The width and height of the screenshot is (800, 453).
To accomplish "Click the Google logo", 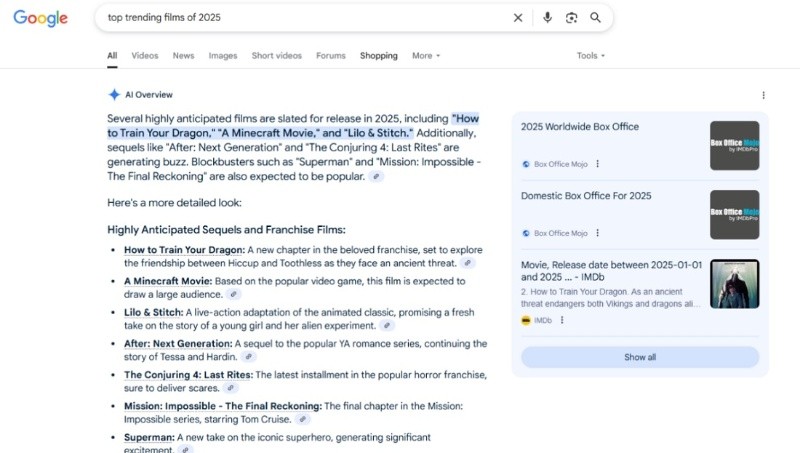I will [x=40, y=18].
